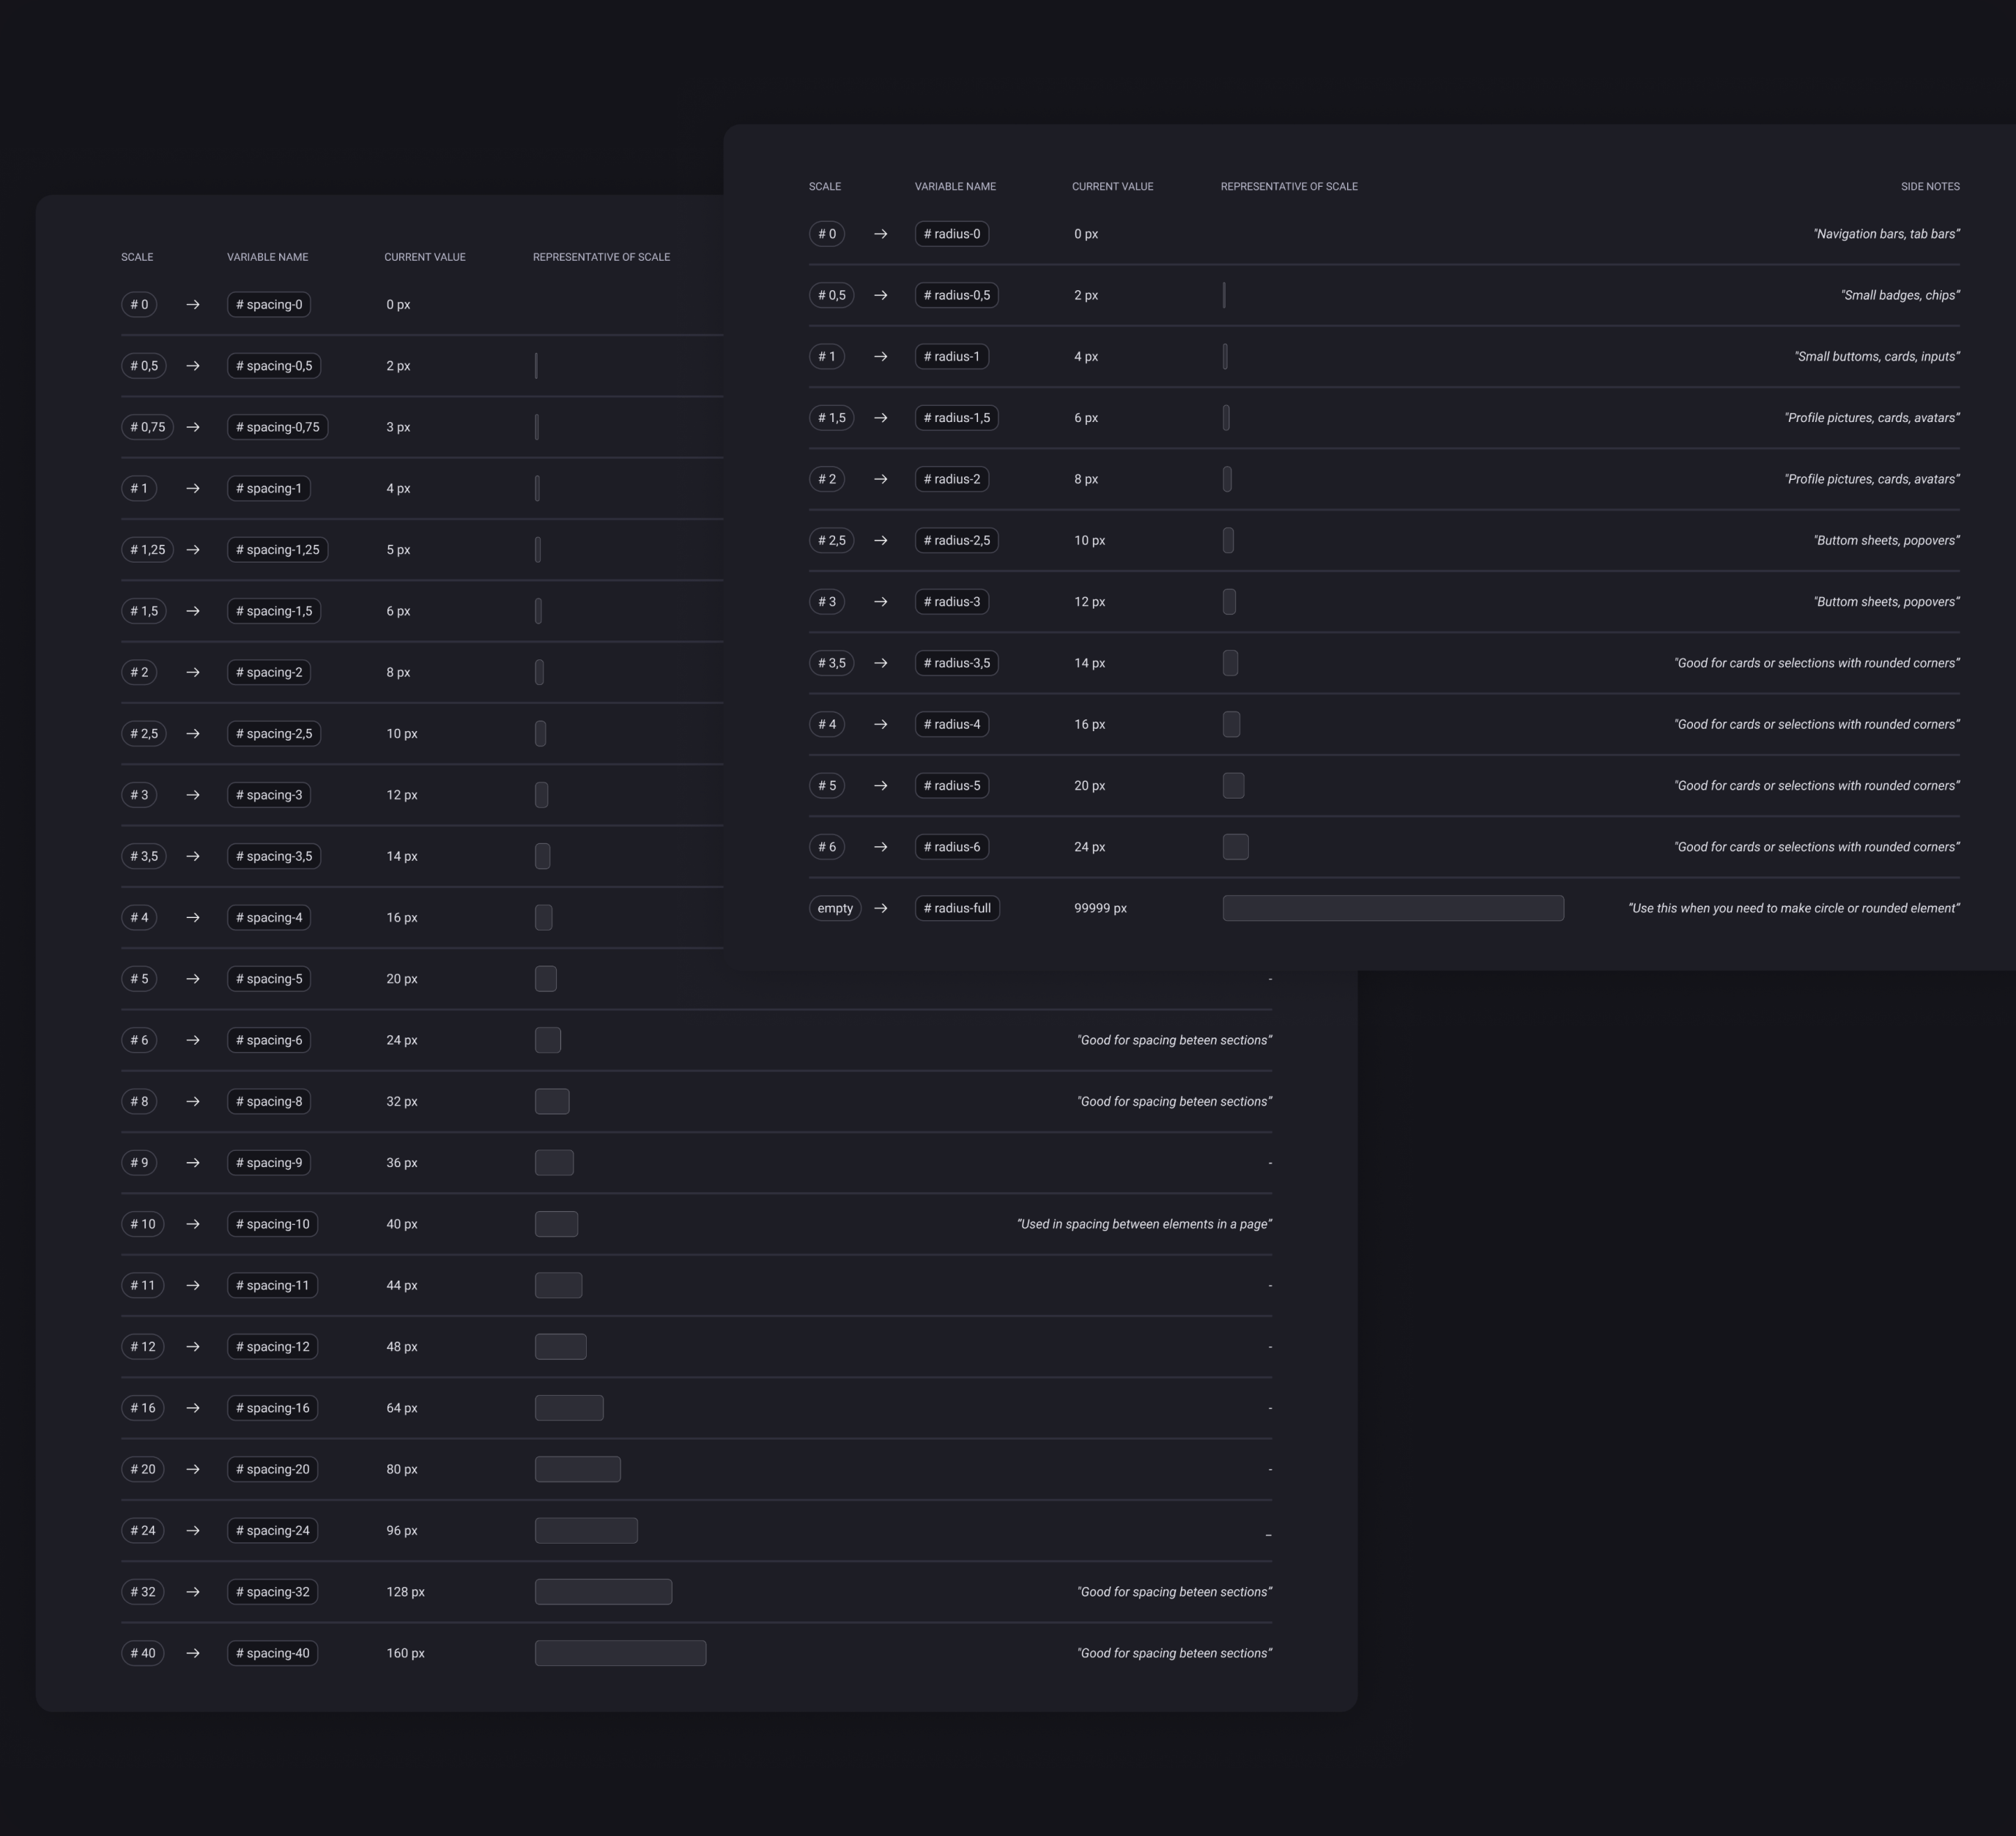This screenshot has height=1836, width=2016.
Task: Click the arrow icon next to radius-full
Action: click(881, 908)
